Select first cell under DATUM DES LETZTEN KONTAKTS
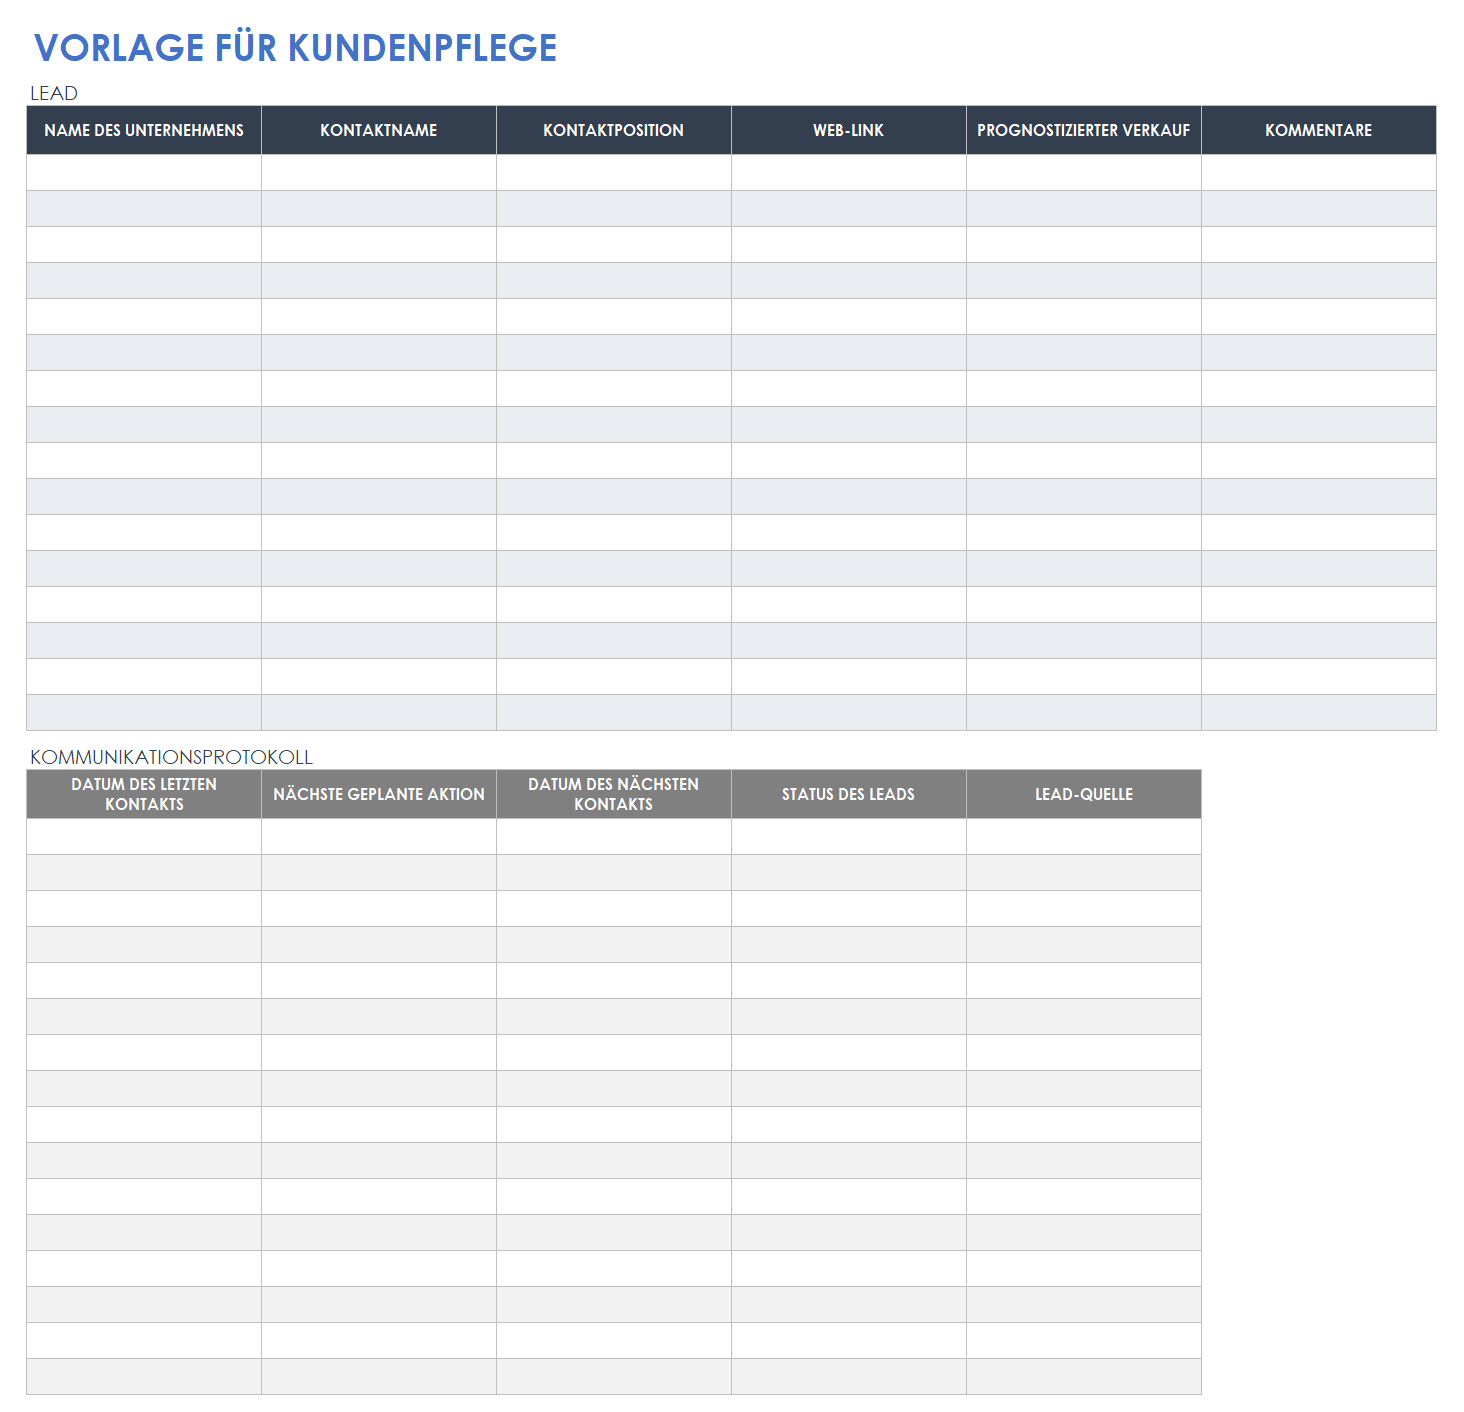This screenshot has width=1464, height=1412. click(x=144, y=837)
